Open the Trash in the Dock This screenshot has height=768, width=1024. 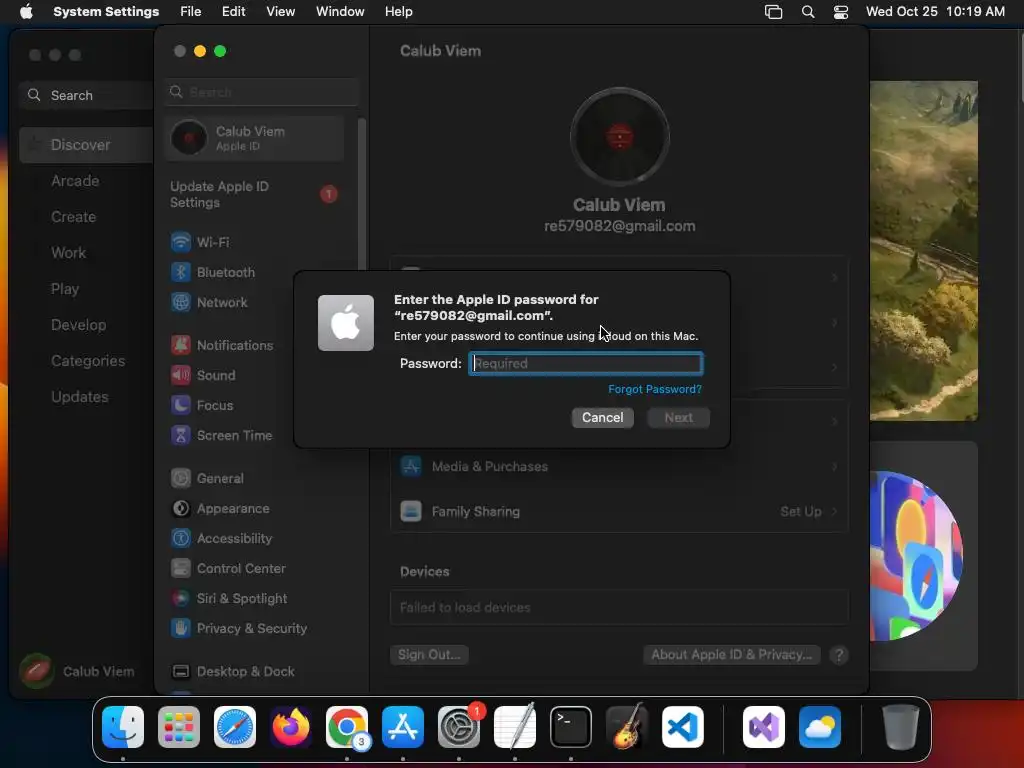click(901, 727)
